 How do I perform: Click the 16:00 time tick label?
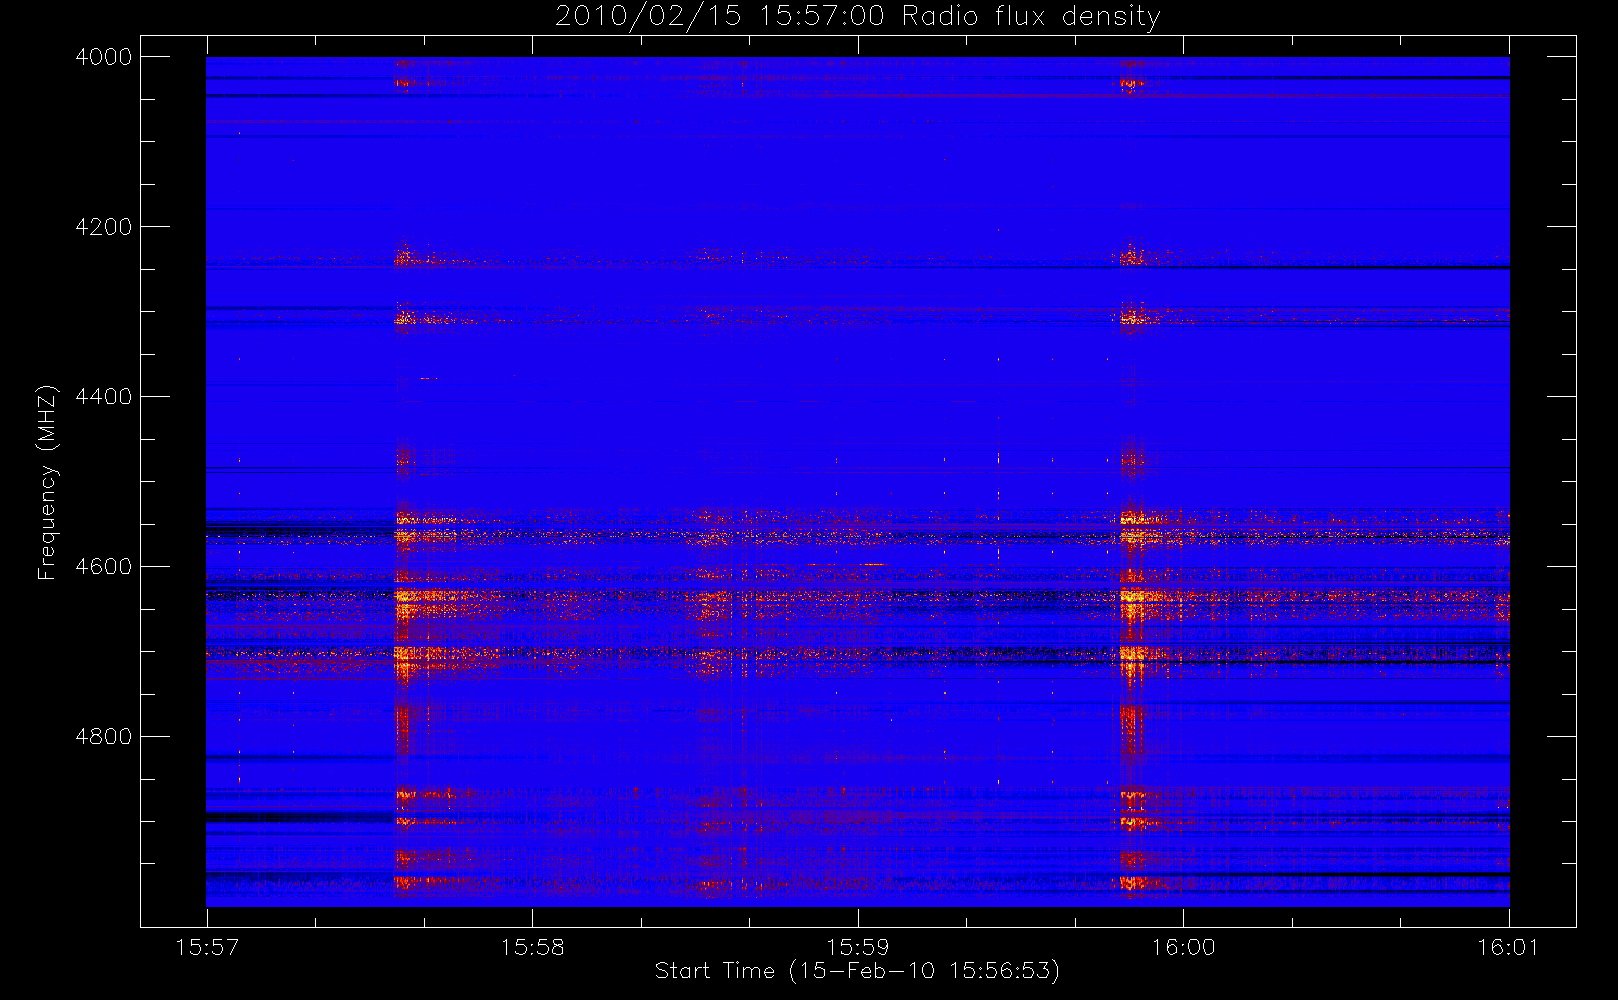click(1183, 947)
